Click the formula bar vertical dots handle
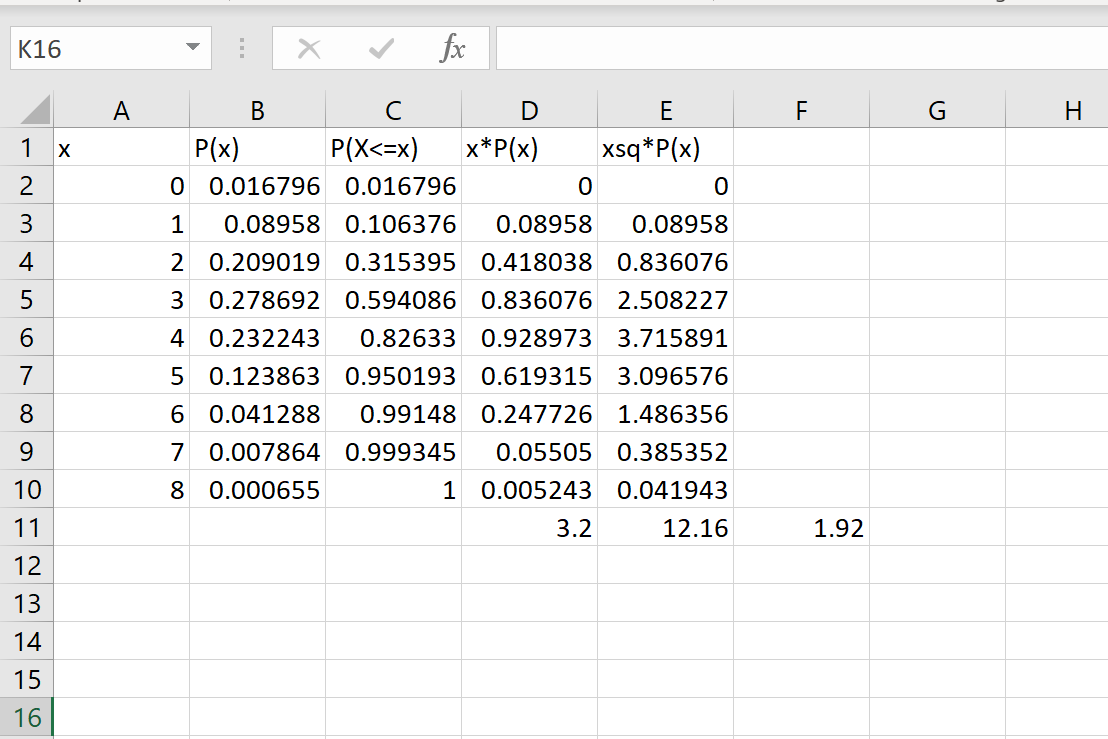 pyautogui.click(x=242, y=48)
